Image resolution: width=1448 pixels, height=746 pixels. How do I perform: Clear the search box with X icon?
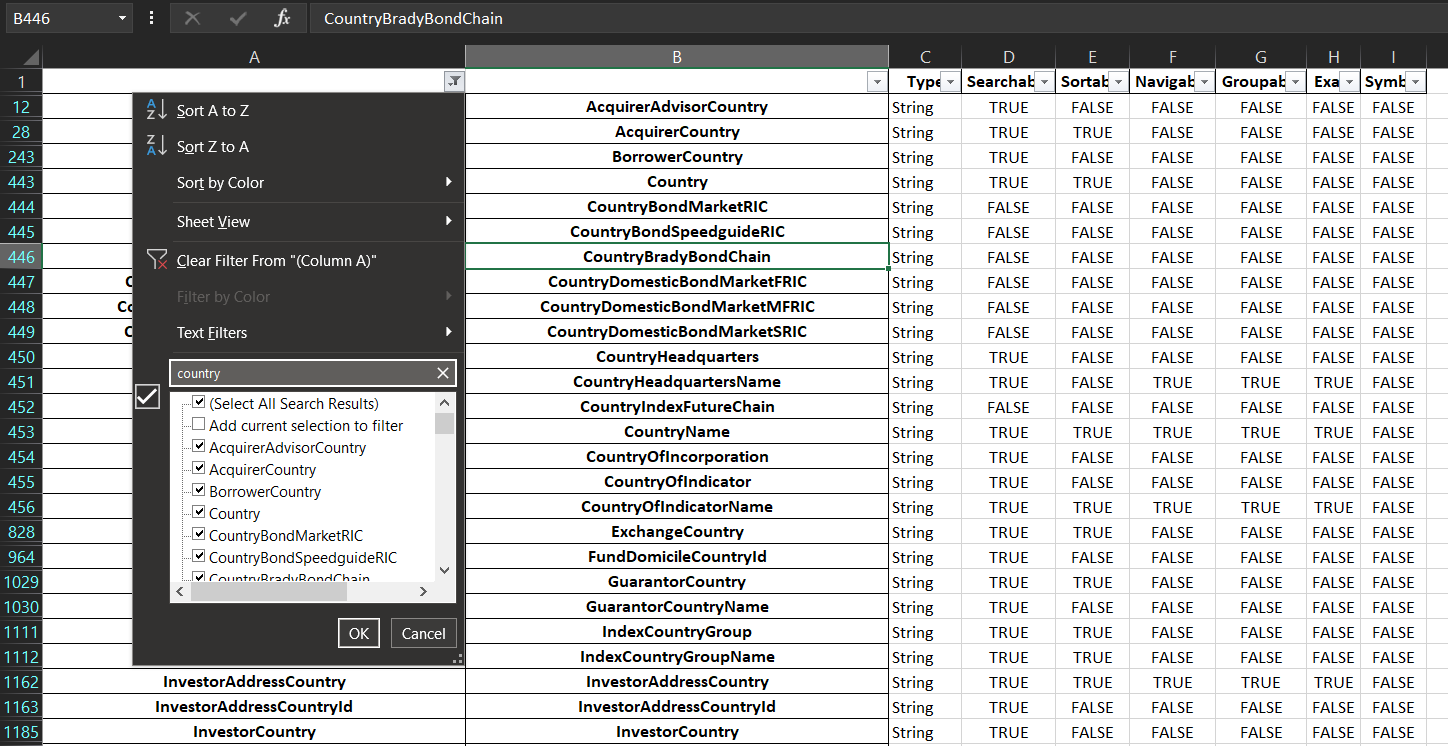(443, 373)
